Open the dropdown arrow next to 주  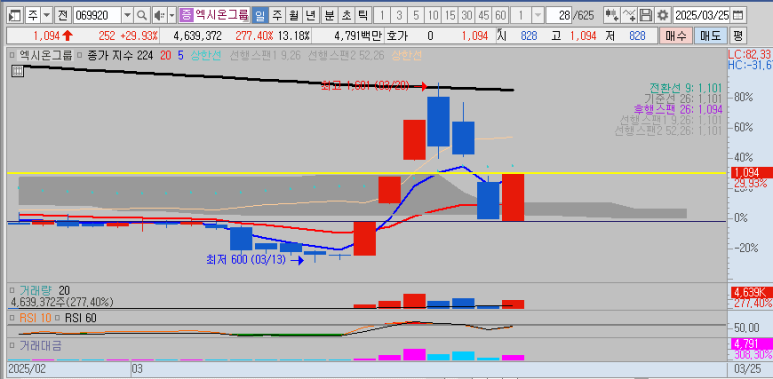47,16
